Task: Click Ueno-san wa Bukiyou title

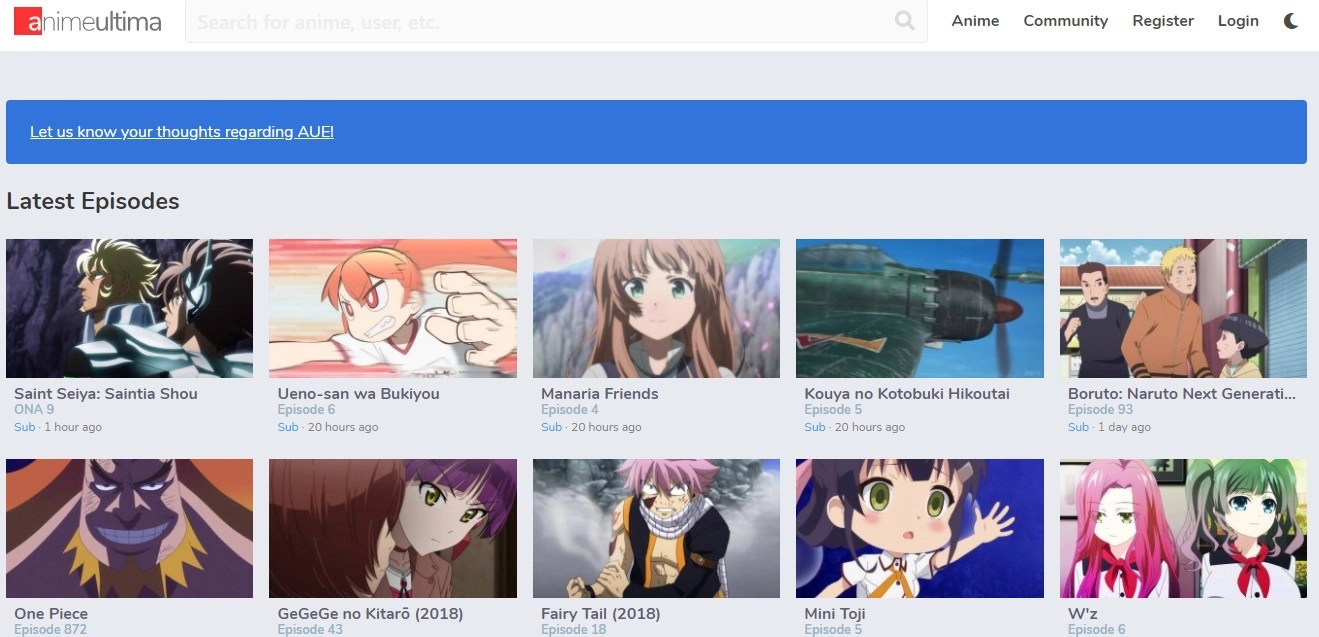Action: pos(359,394)
